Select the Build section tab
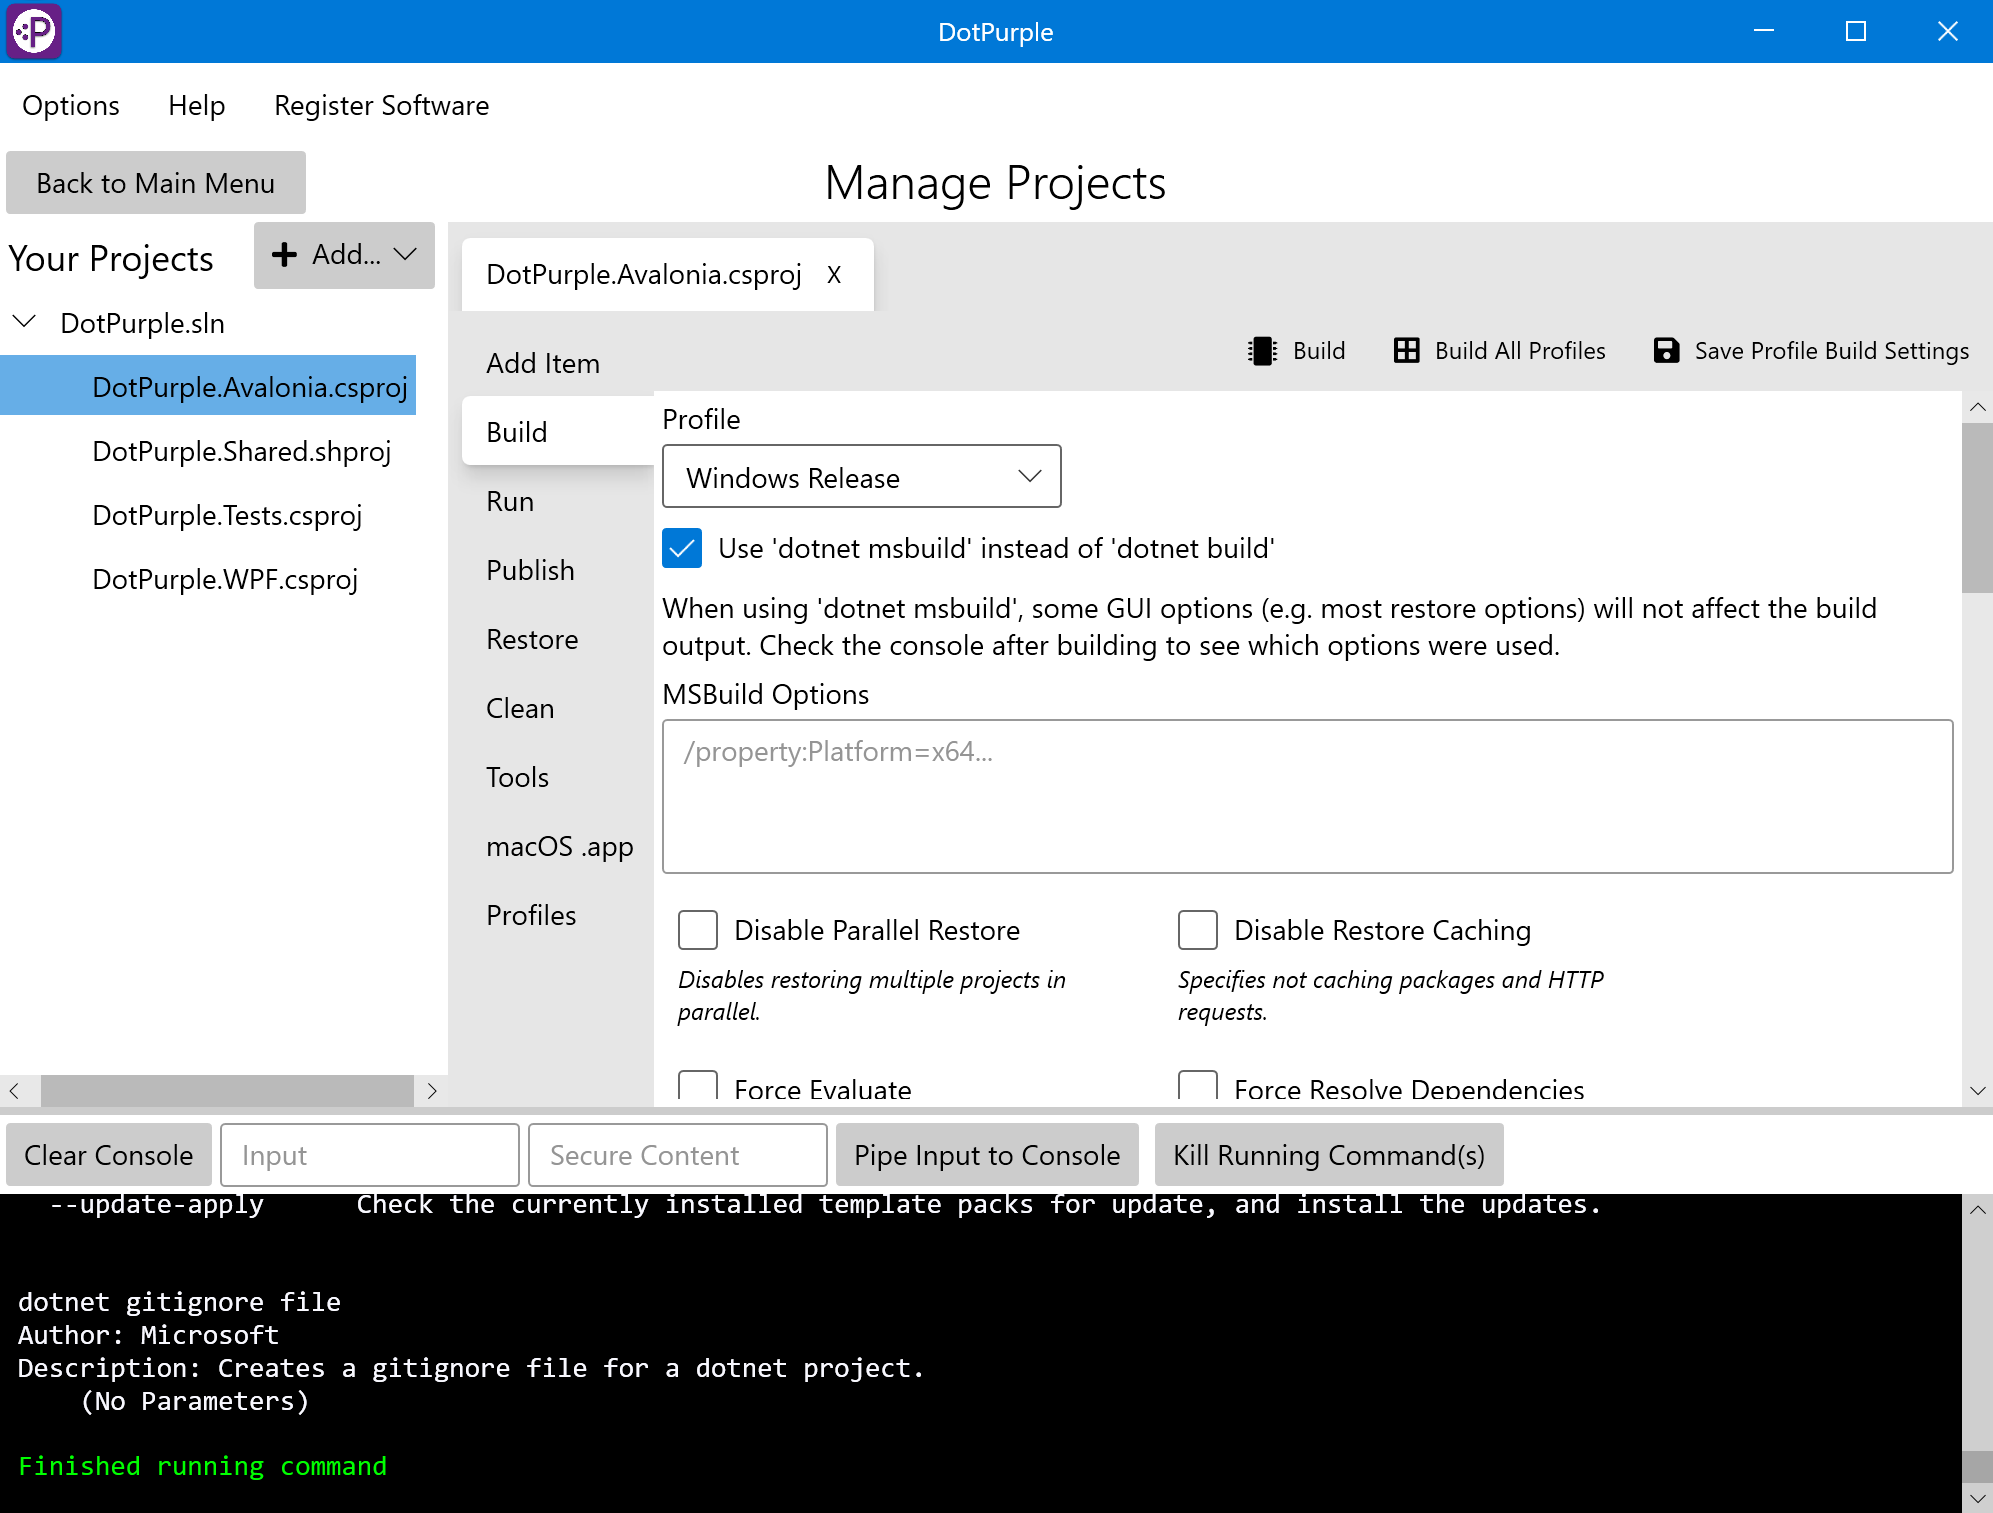Image resolution: width=1993 pixels, height=1513 pixels. pos(558,432)
